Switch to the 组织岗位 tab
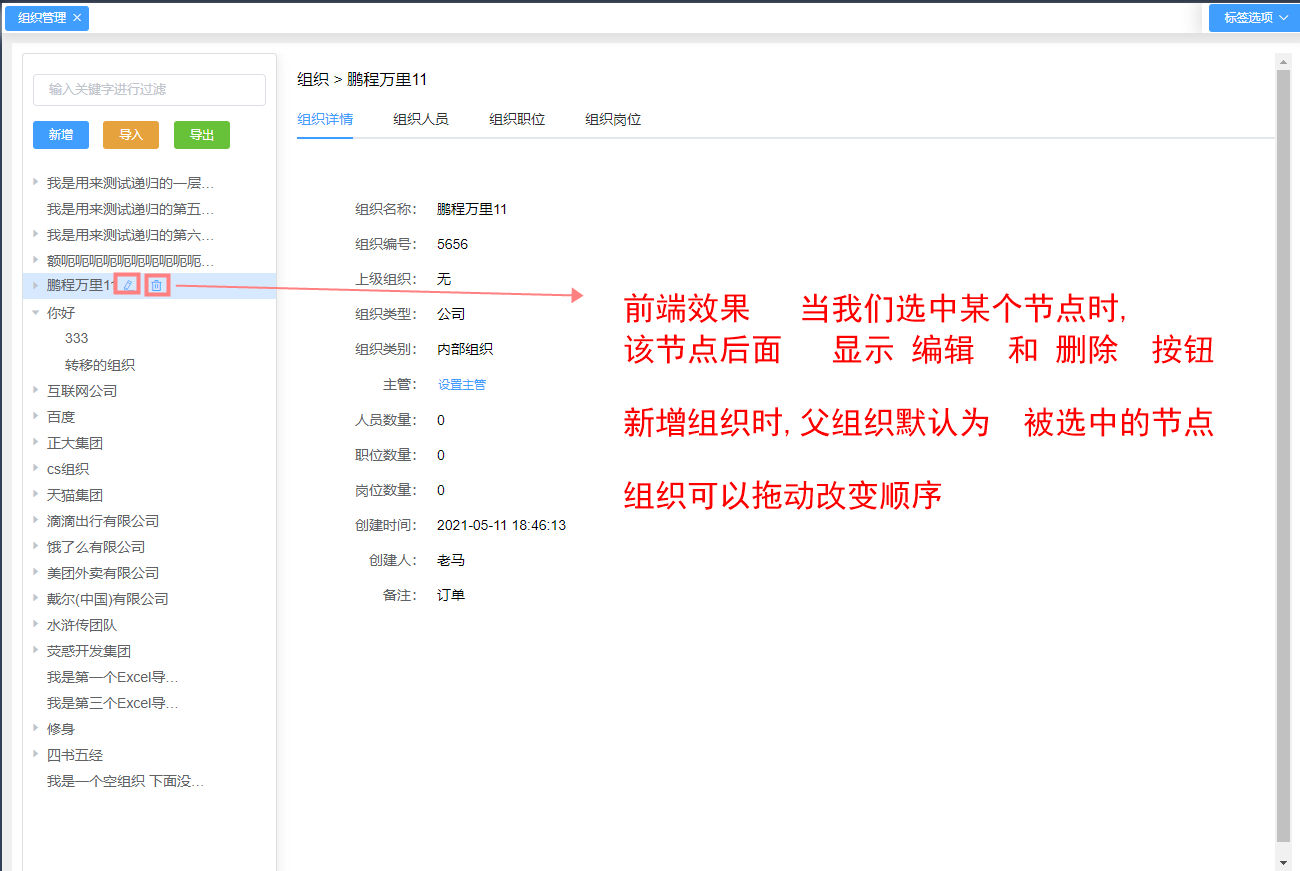1300x871 pixels. [612, 118]
